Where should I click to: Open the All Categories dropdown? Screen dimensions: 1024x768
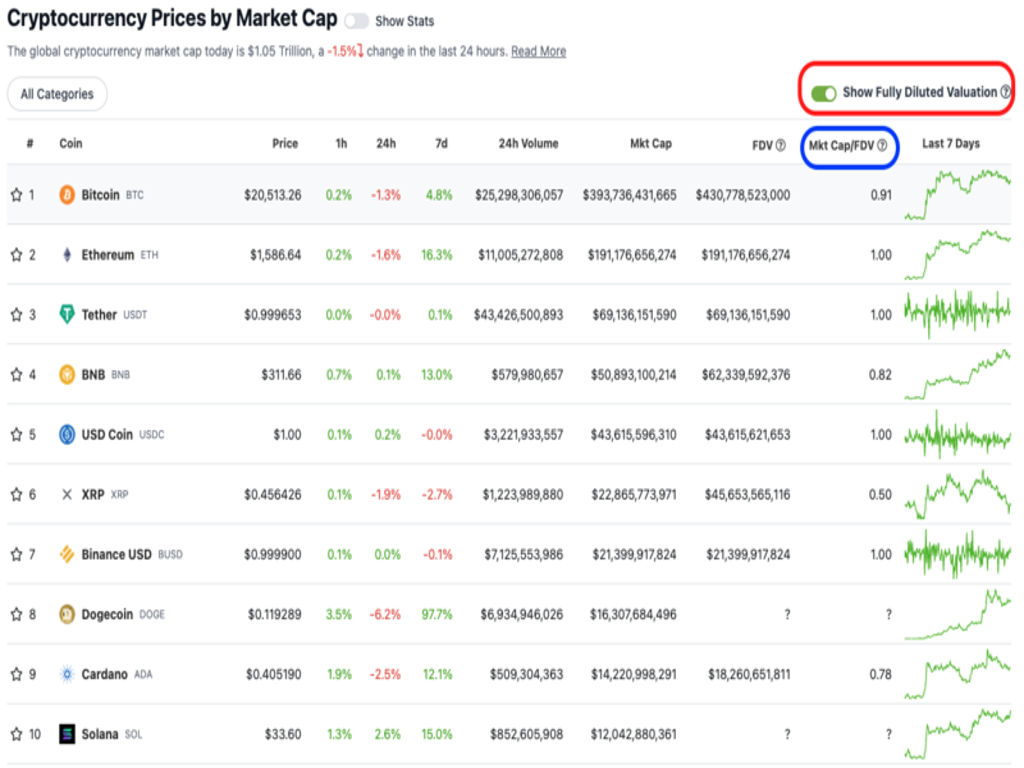(57, 94)
